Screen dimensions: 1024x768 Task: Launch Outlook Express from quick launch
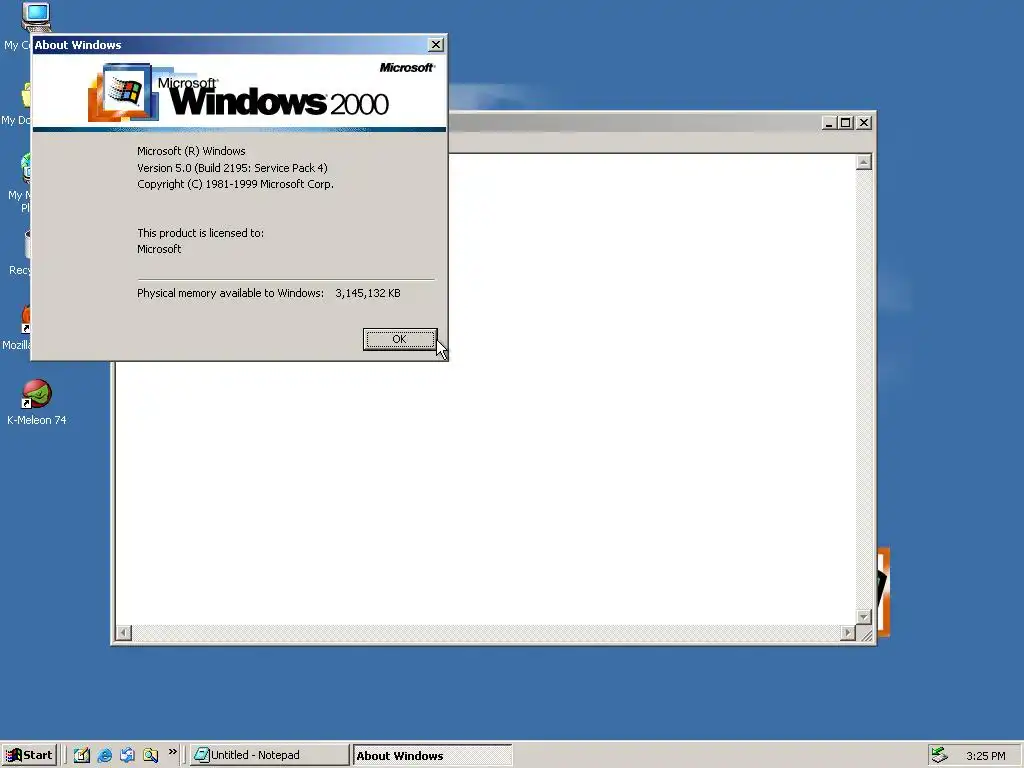tap(127, 755)
